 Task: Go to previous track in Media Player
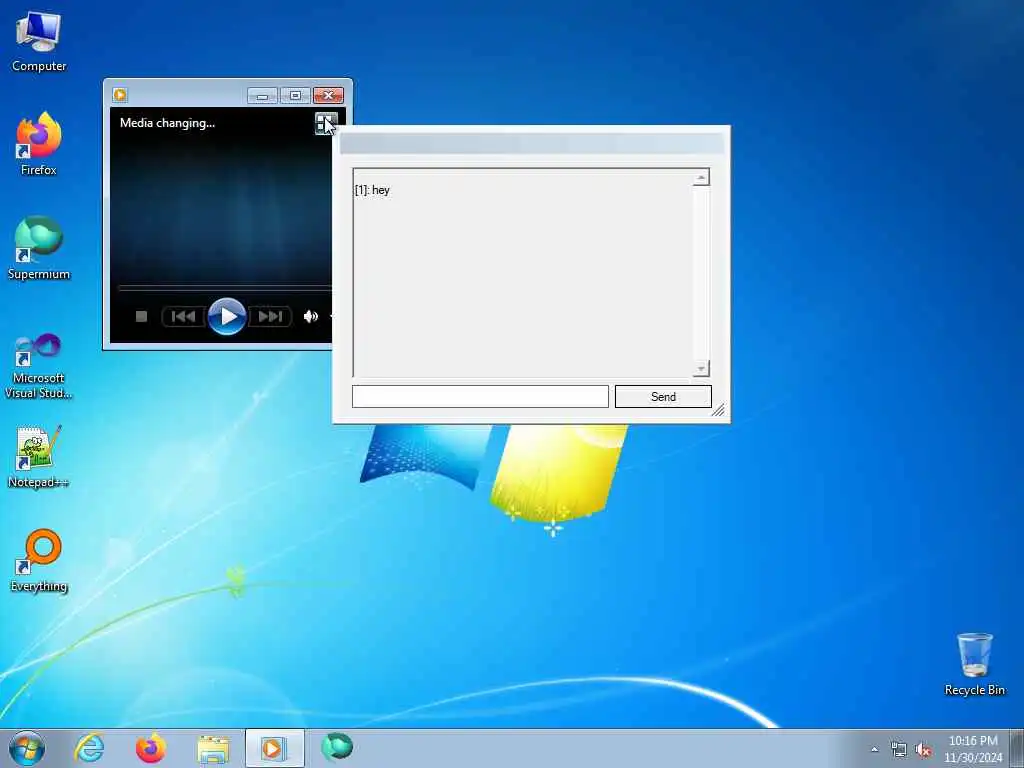click(x=184, y=317)
